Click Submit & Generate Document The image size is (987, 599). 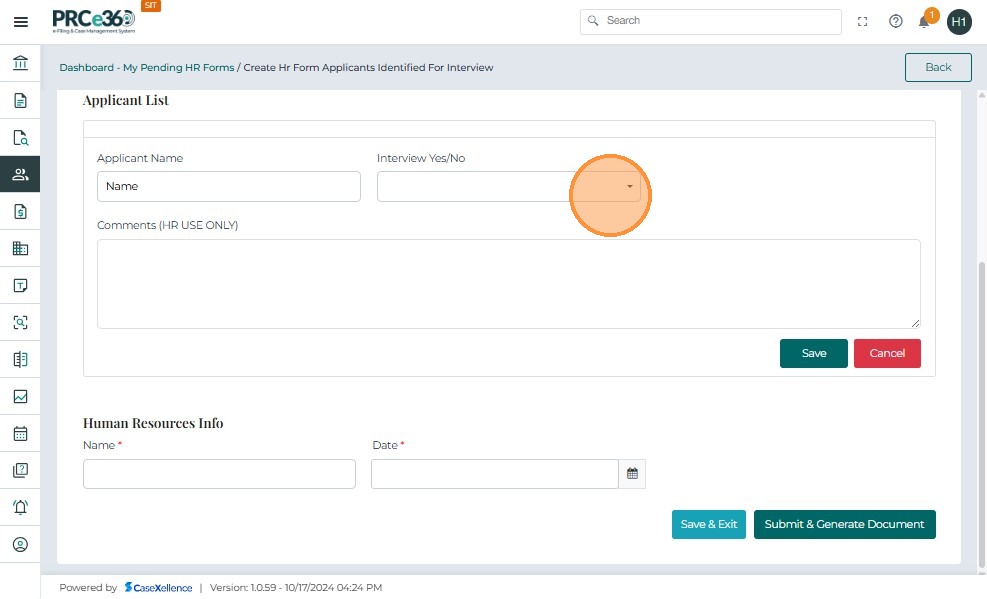[844, 524]
